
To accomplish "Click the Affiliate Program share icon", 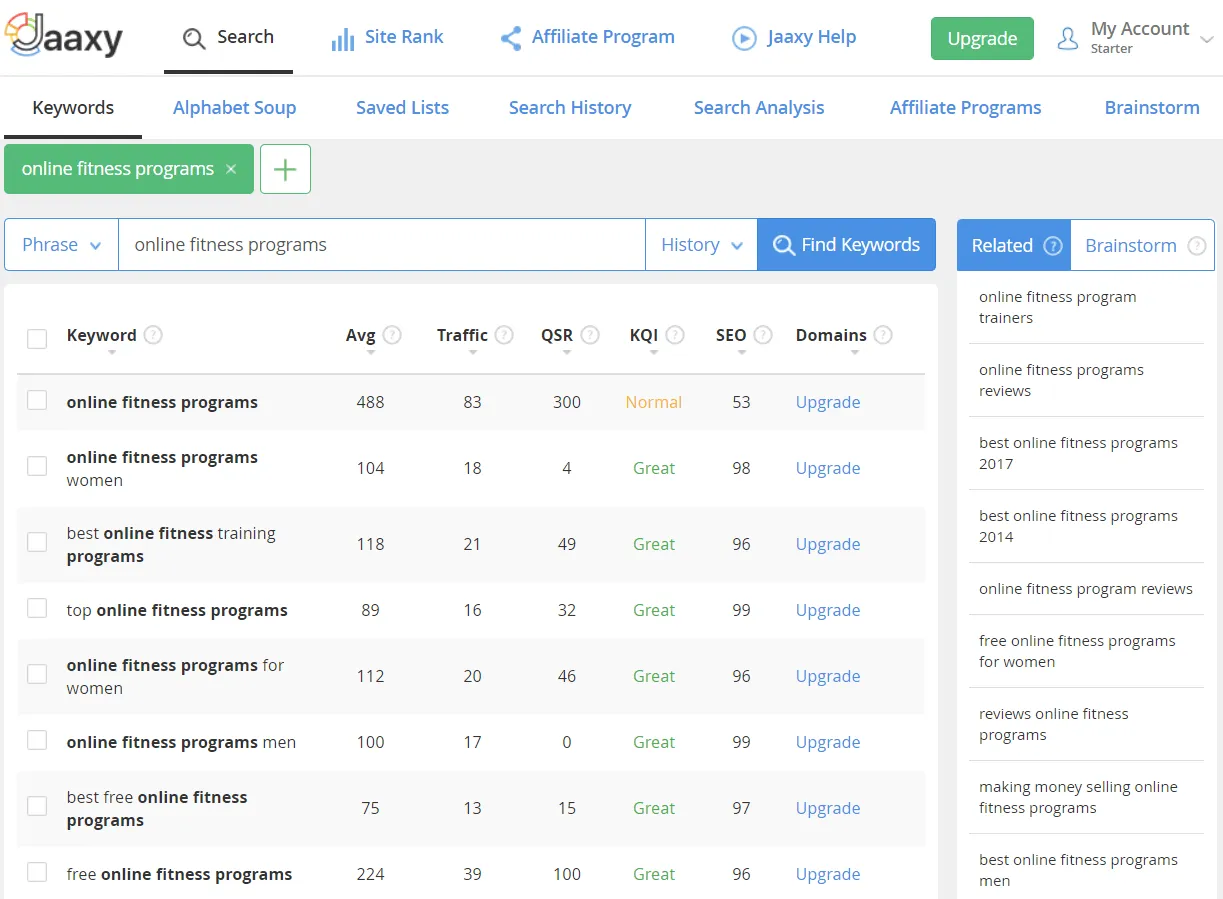I will coord(511,38).
